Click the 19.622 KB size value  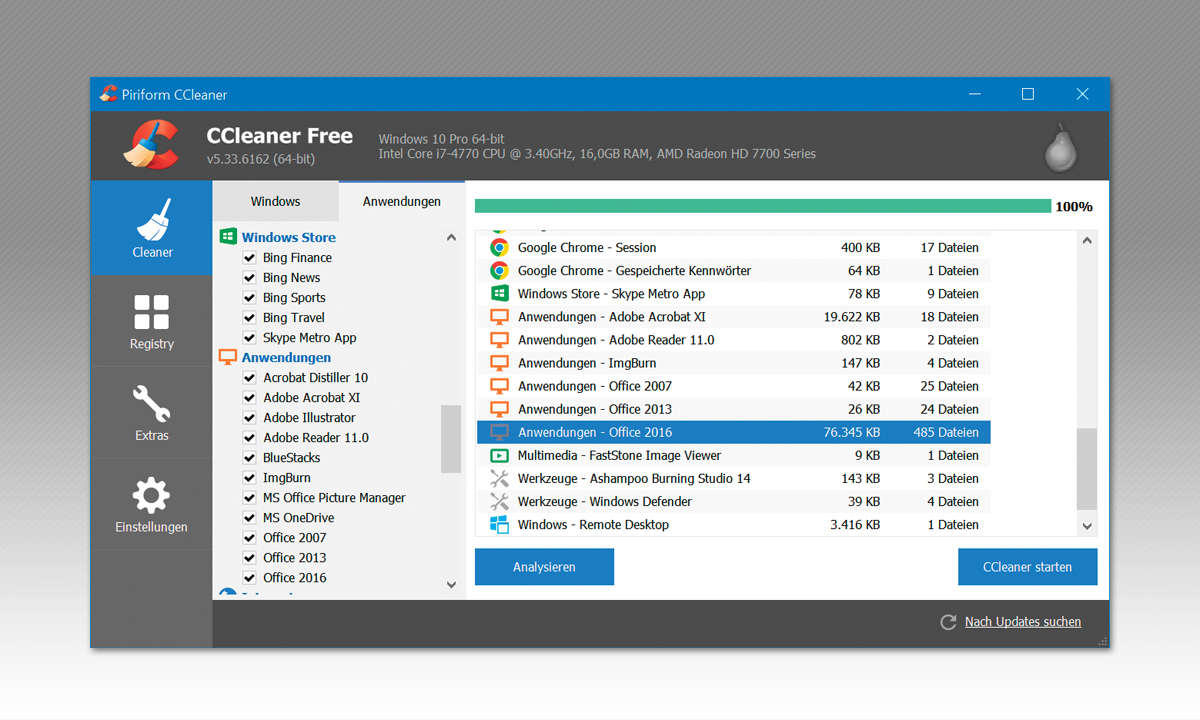coord(852,317)
